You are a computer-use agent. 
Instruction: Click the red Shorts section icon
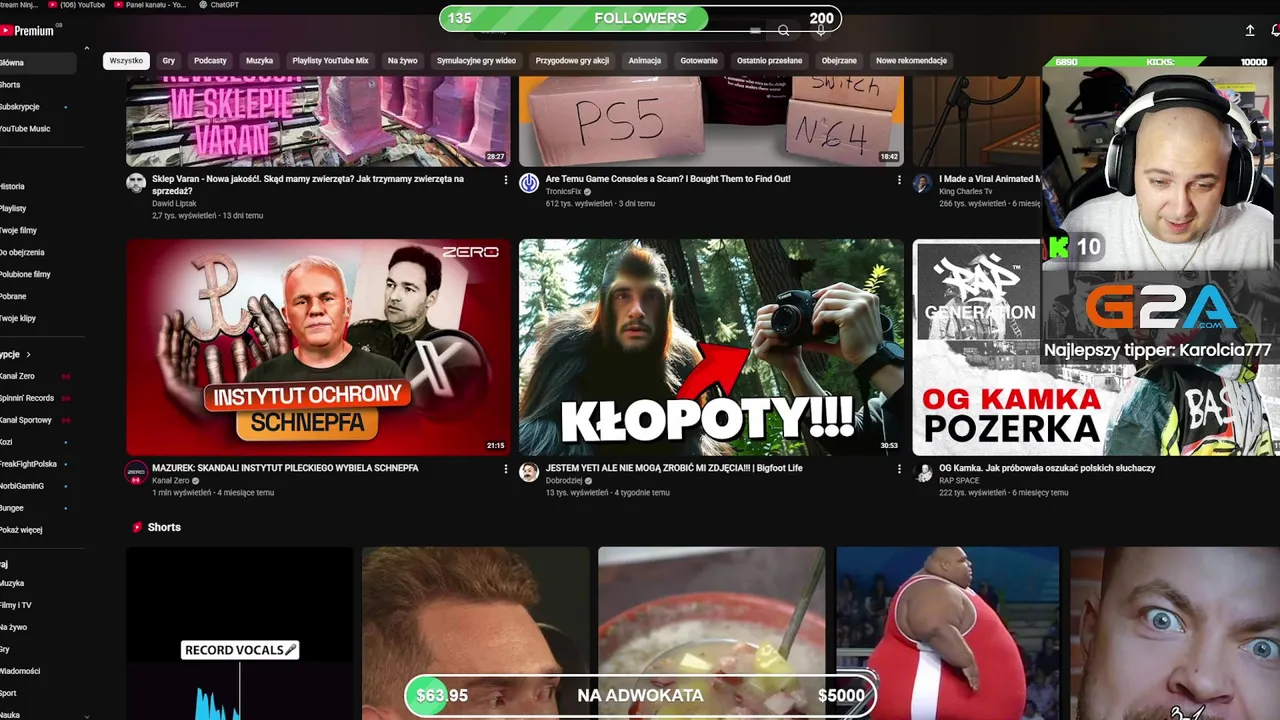[137, 527]
